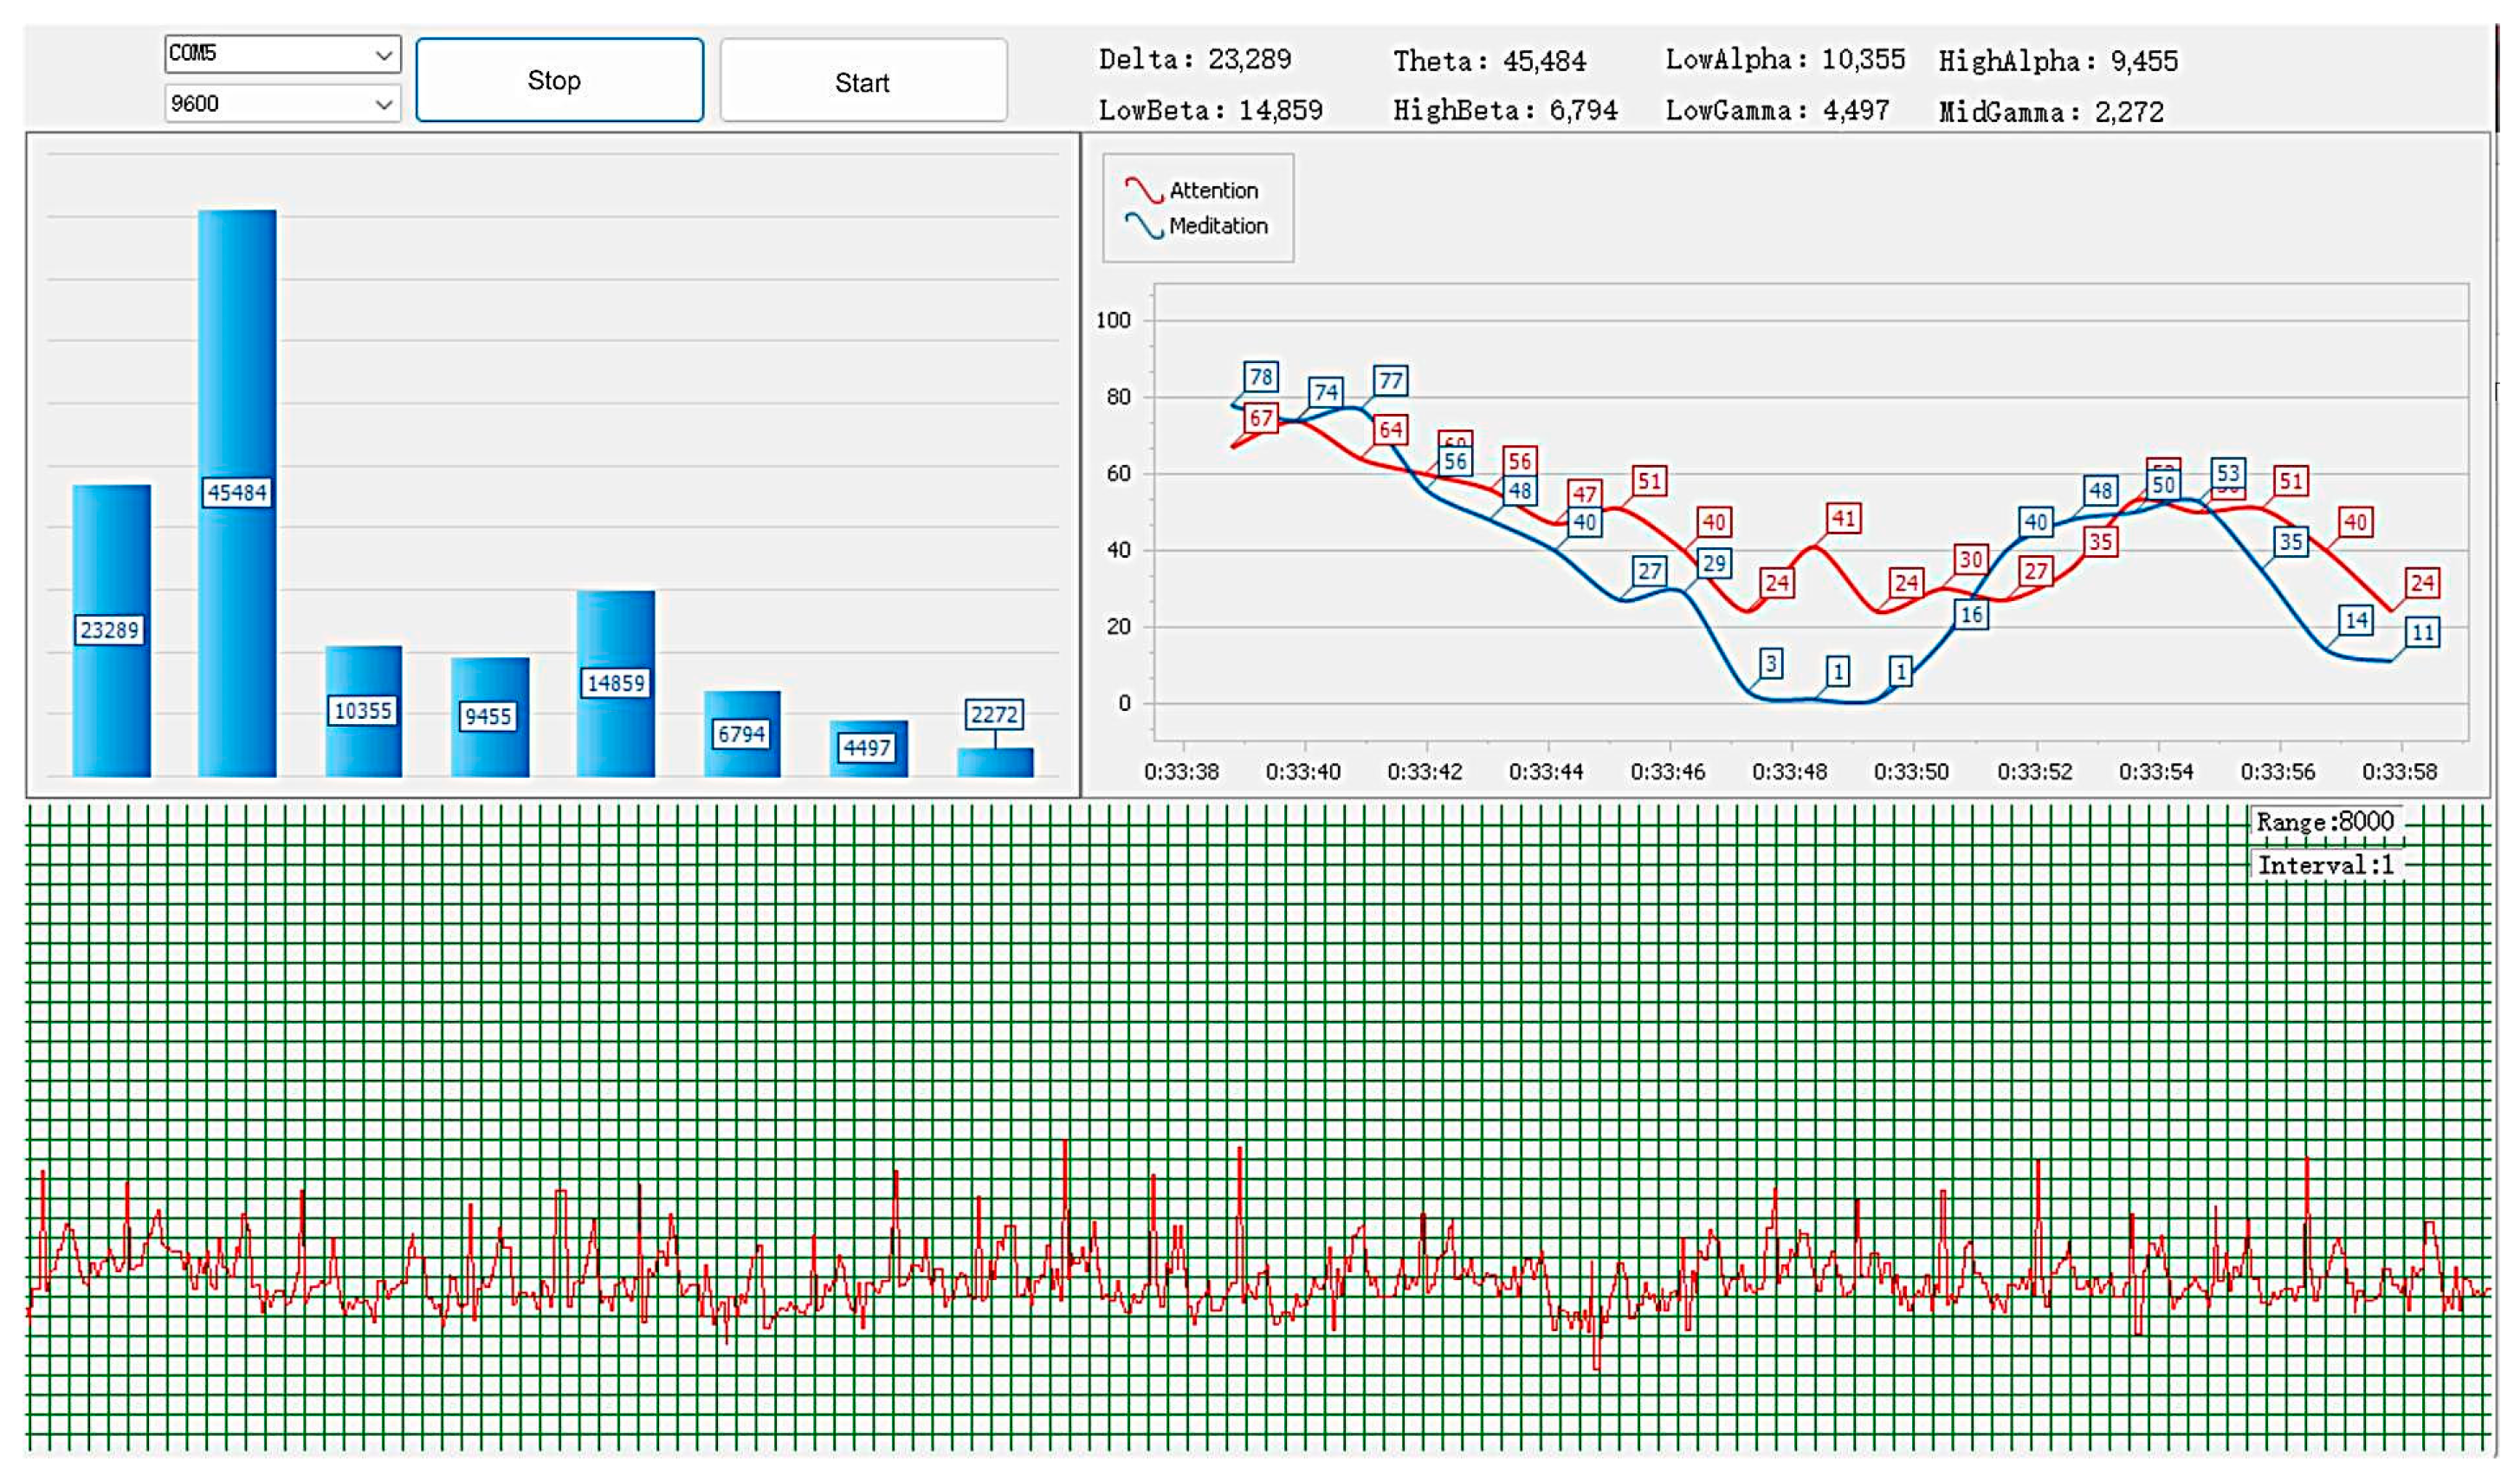Click the red Attention legend curve icon
2520x1481 pixels.
pyautogui.click(x=1142, y=190)
